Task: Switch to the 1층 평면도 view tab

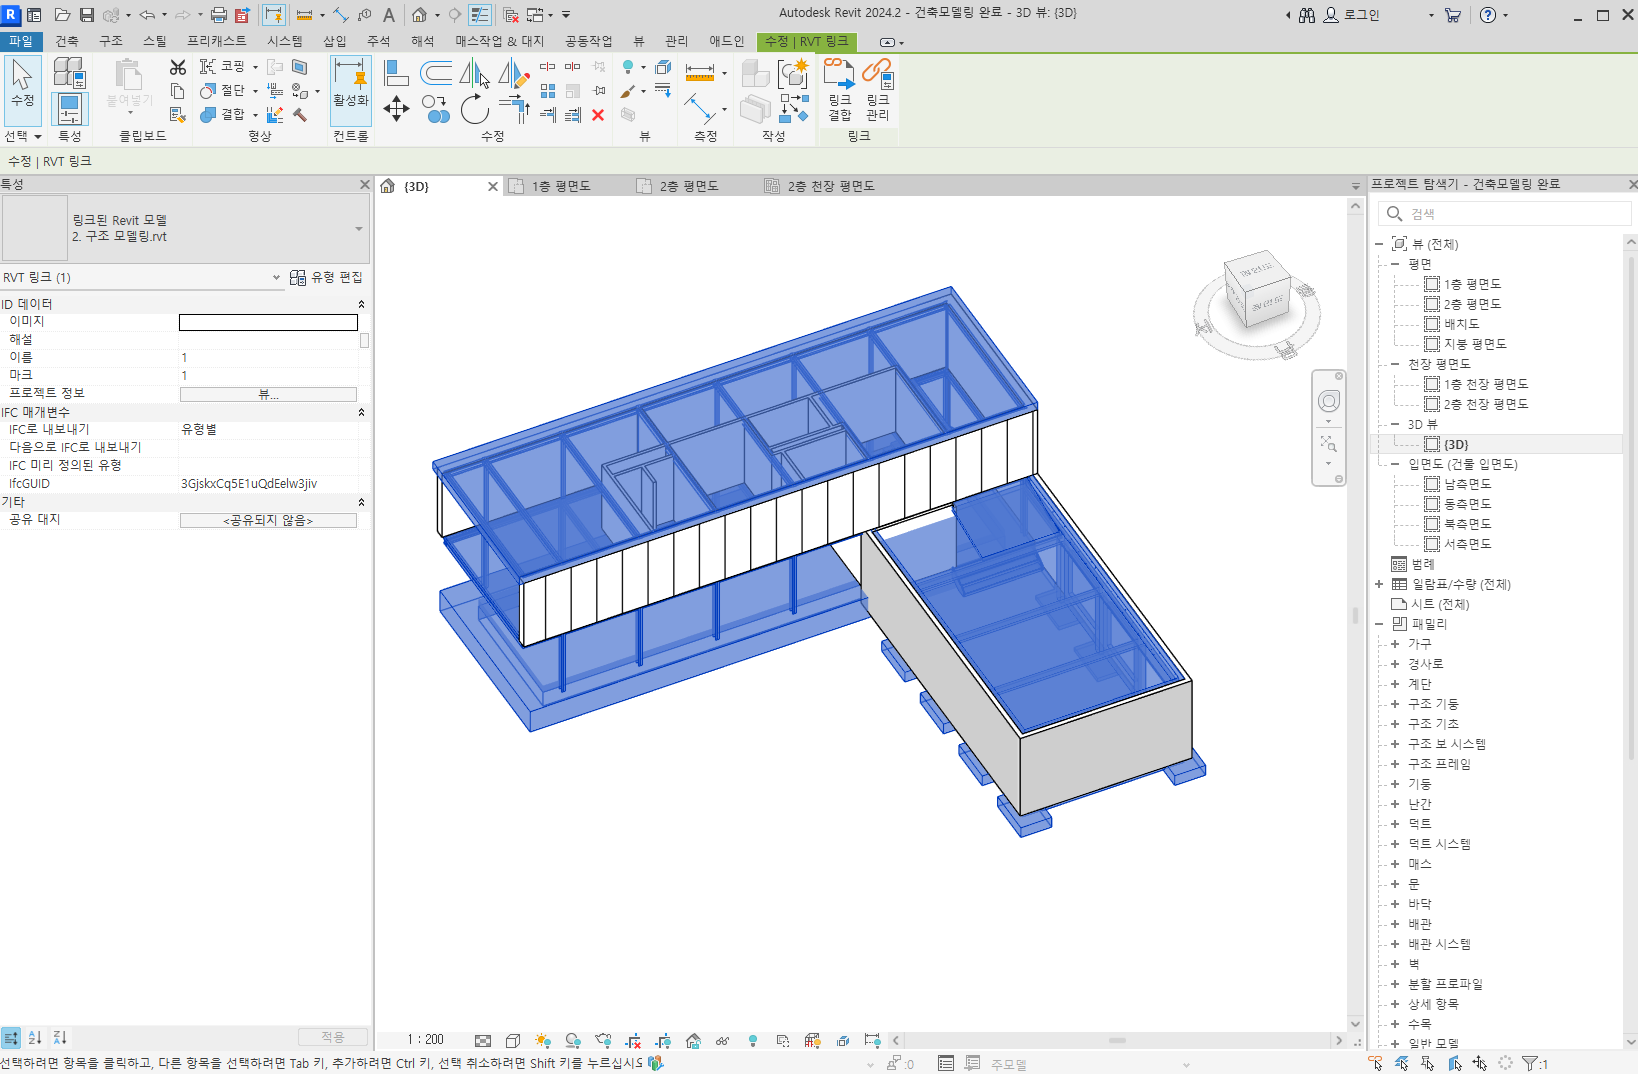Action: tap(561, 186)
